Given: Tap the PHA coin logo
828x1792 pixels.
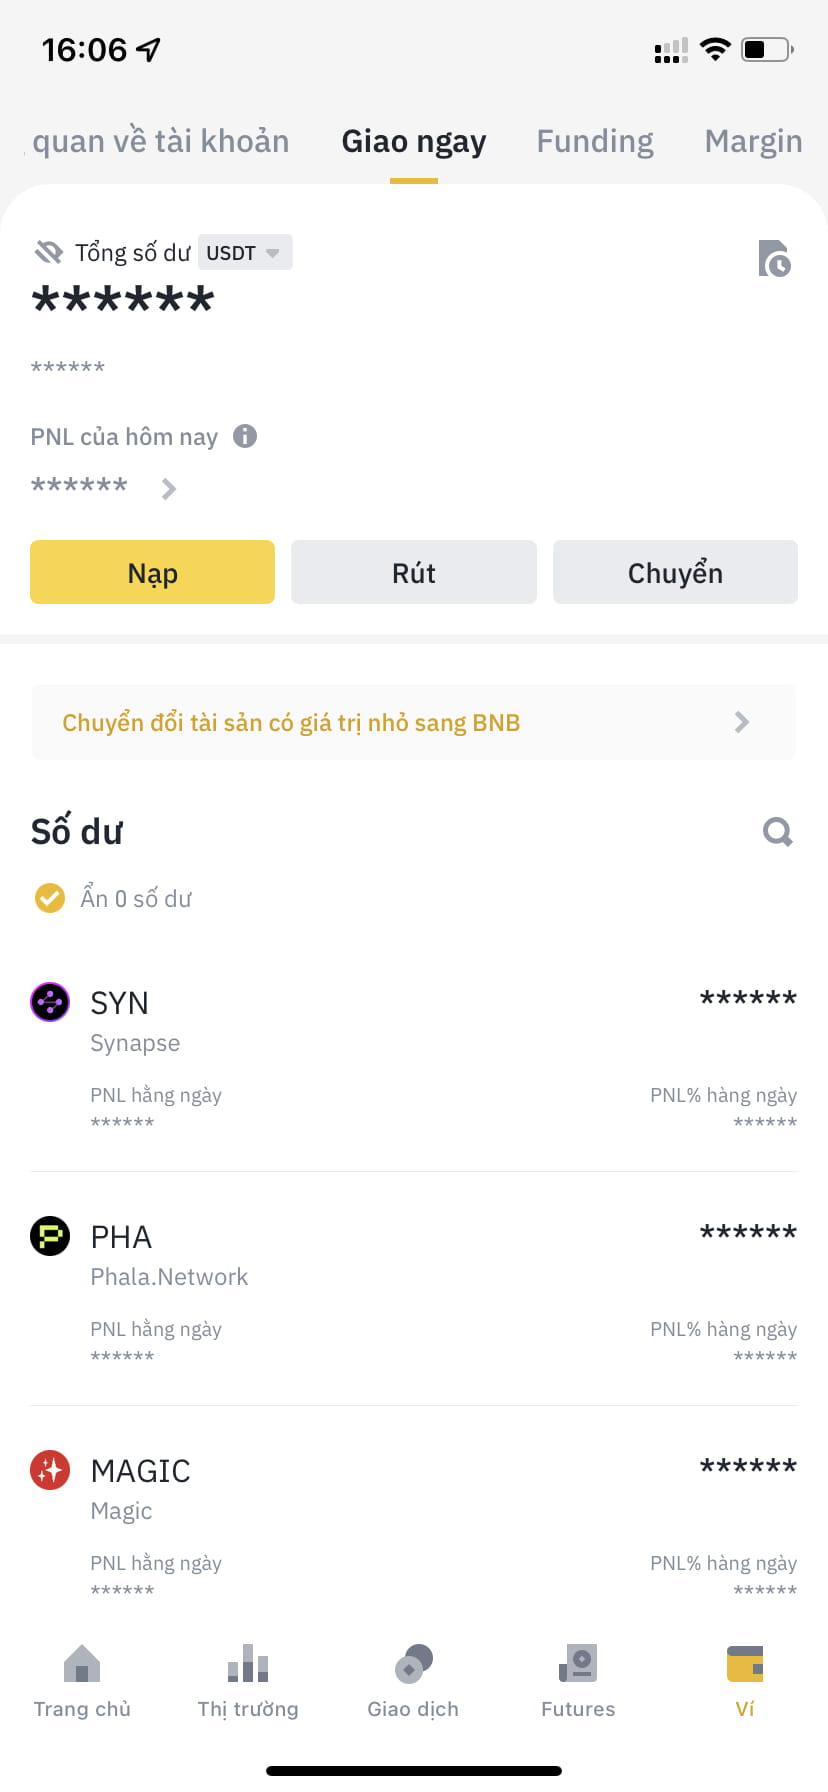Looking at the screenshot, I should (x=50, y=1236).
